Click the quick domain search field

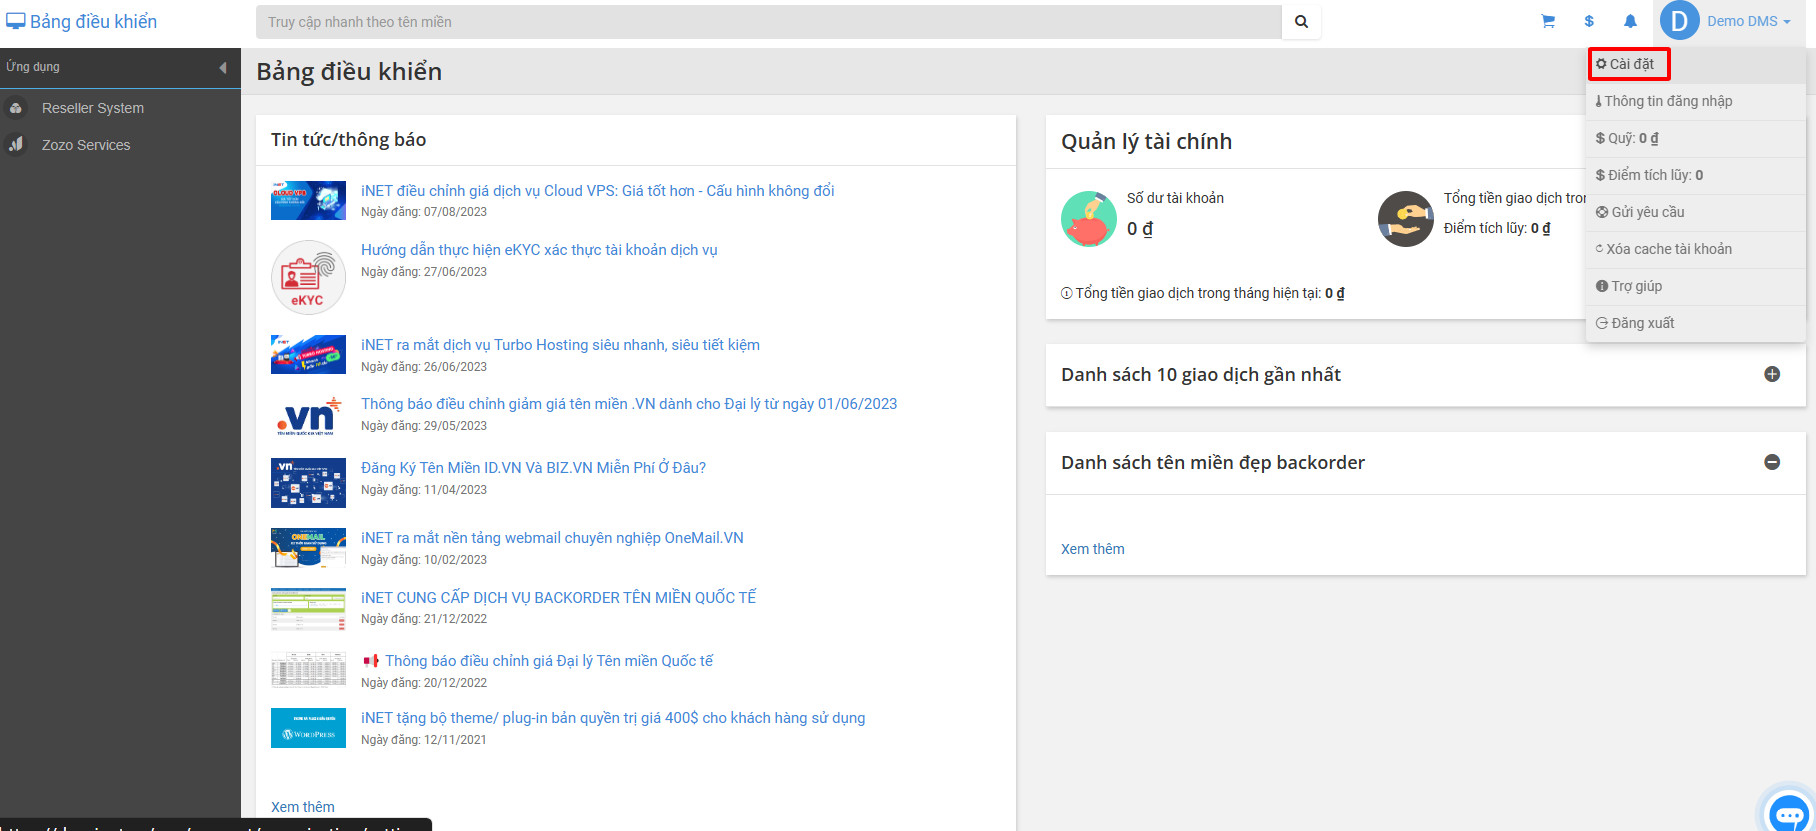coord(768,22)
